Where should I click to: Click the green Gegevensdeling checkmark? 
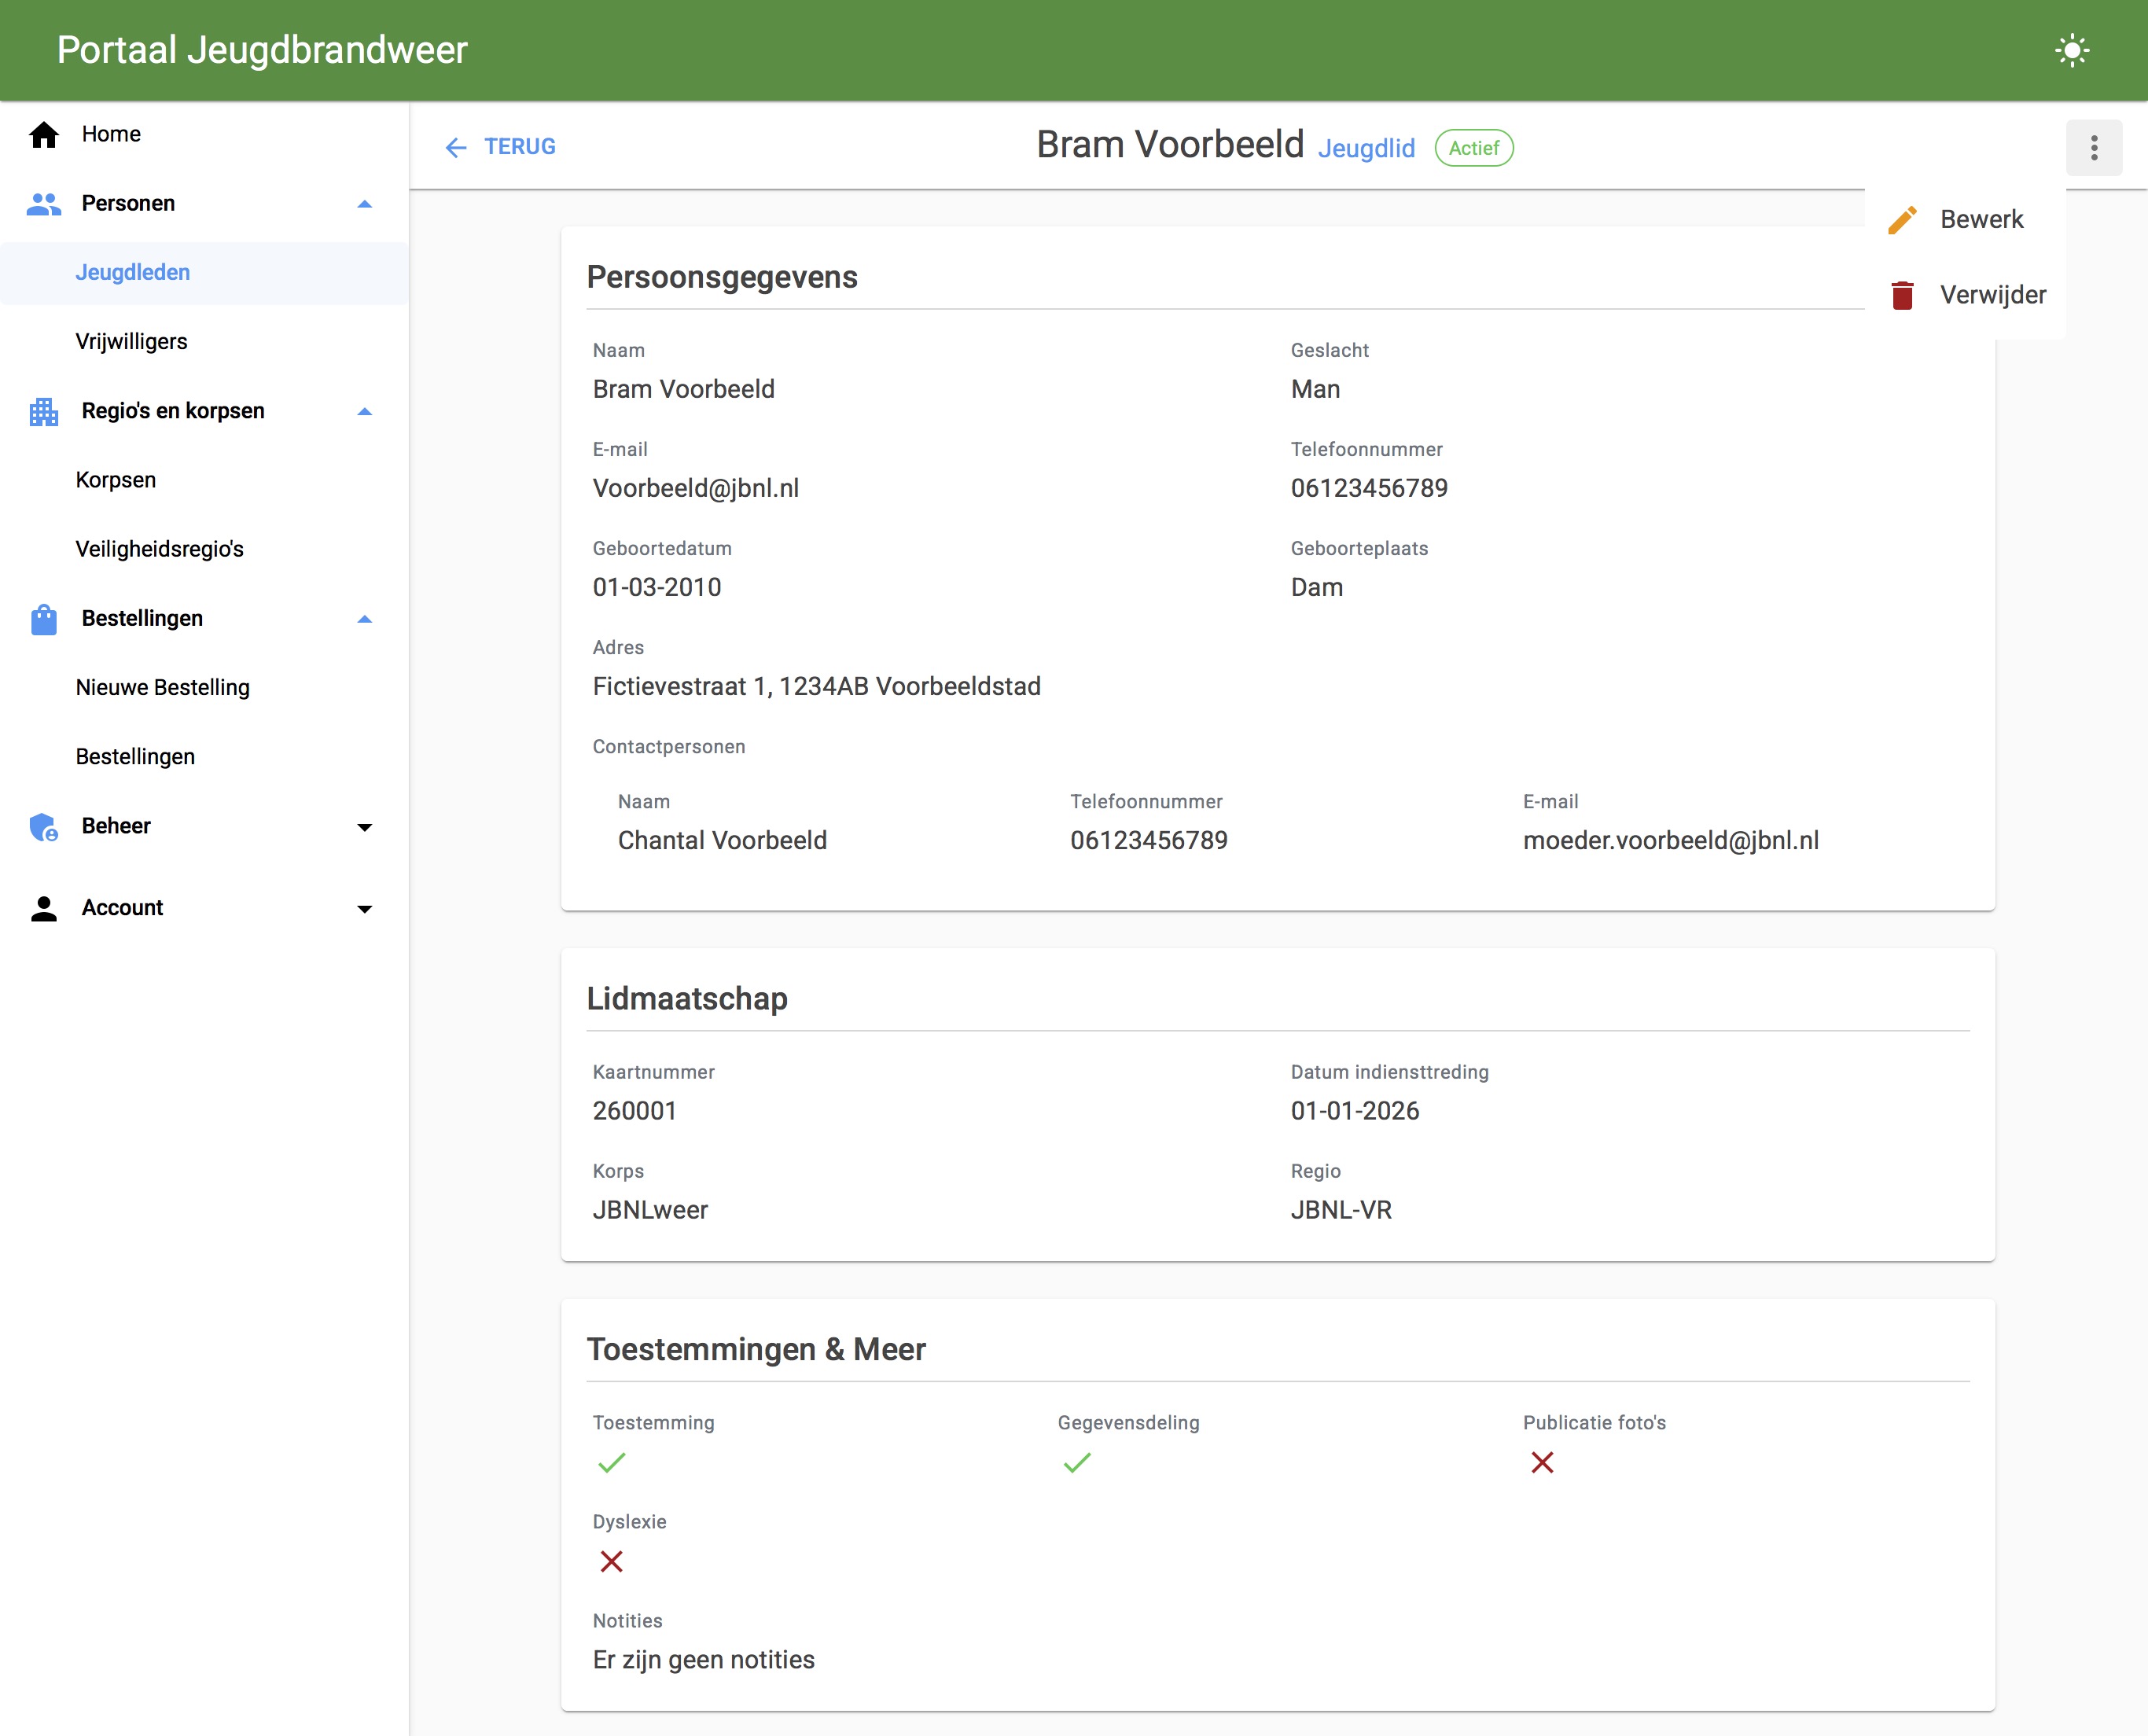[1077, 1463]
